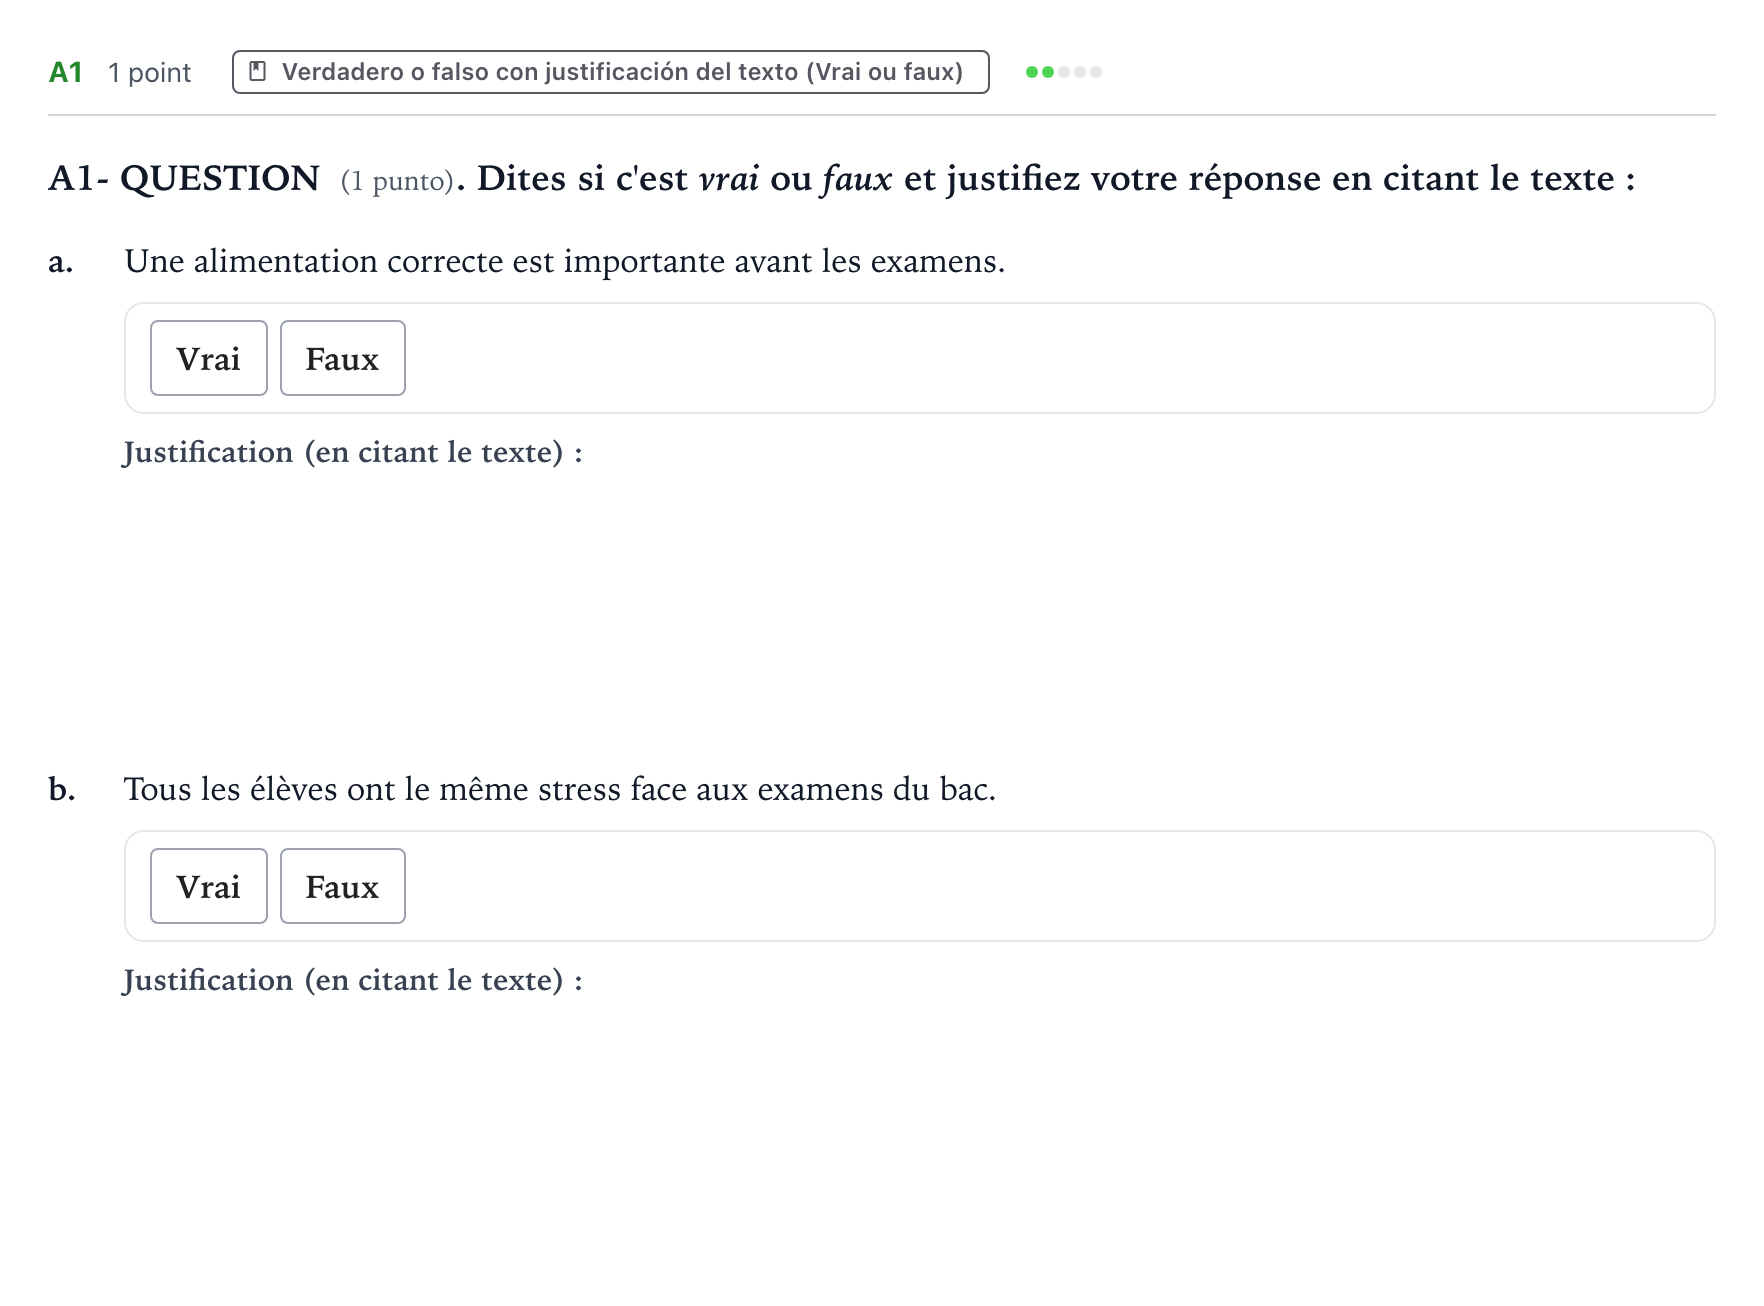The height and width of the screenshot is (1306, 1764).
Task: Click the 'b.' item marker
Action: [62, 789]
